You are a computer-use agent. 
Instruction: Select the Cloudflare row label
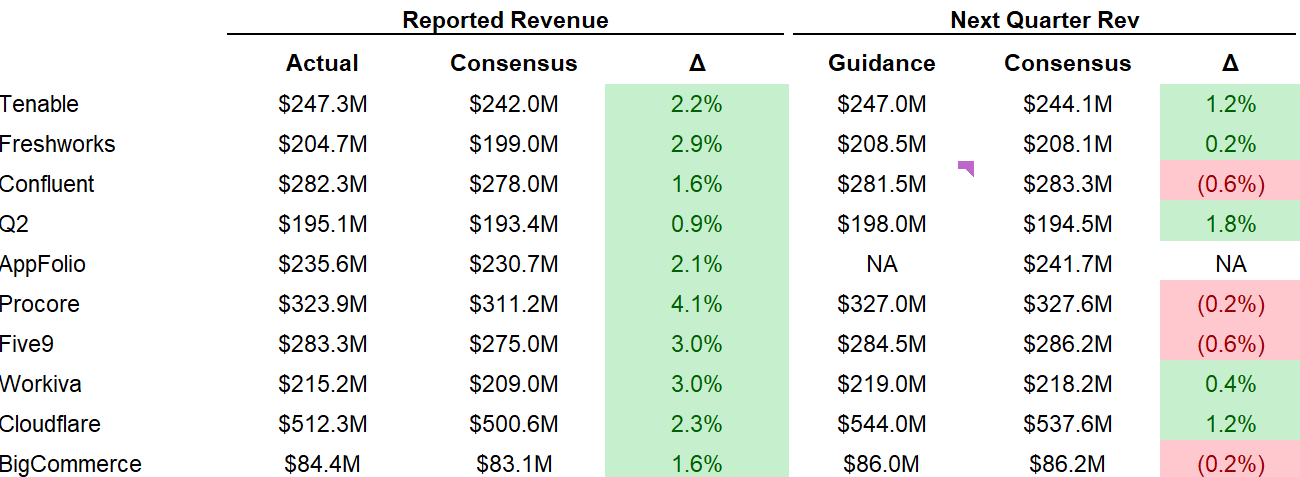coord(51,424)
